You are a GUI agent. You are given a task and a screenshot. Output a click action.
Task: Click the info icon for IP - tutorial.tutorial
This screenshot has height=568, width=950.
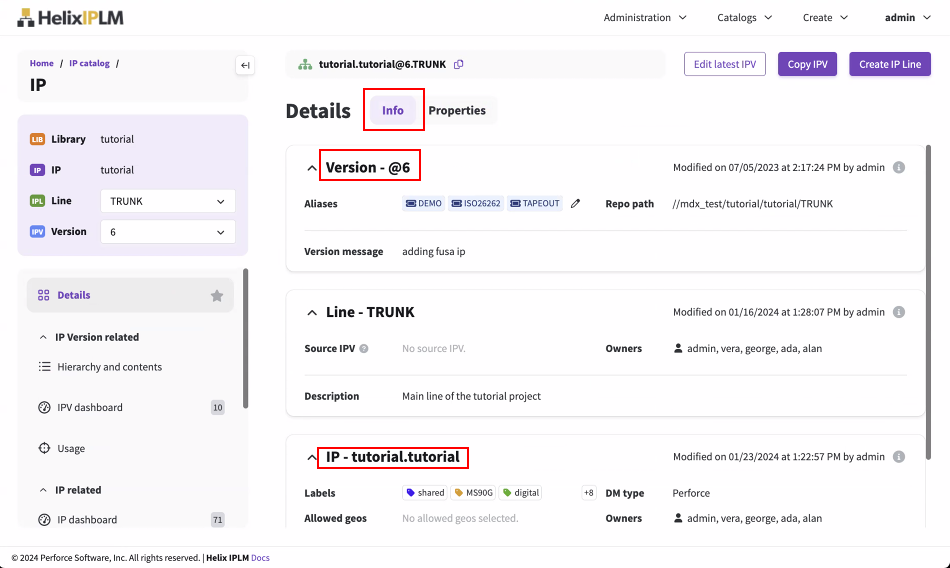[x=898, y=457]
